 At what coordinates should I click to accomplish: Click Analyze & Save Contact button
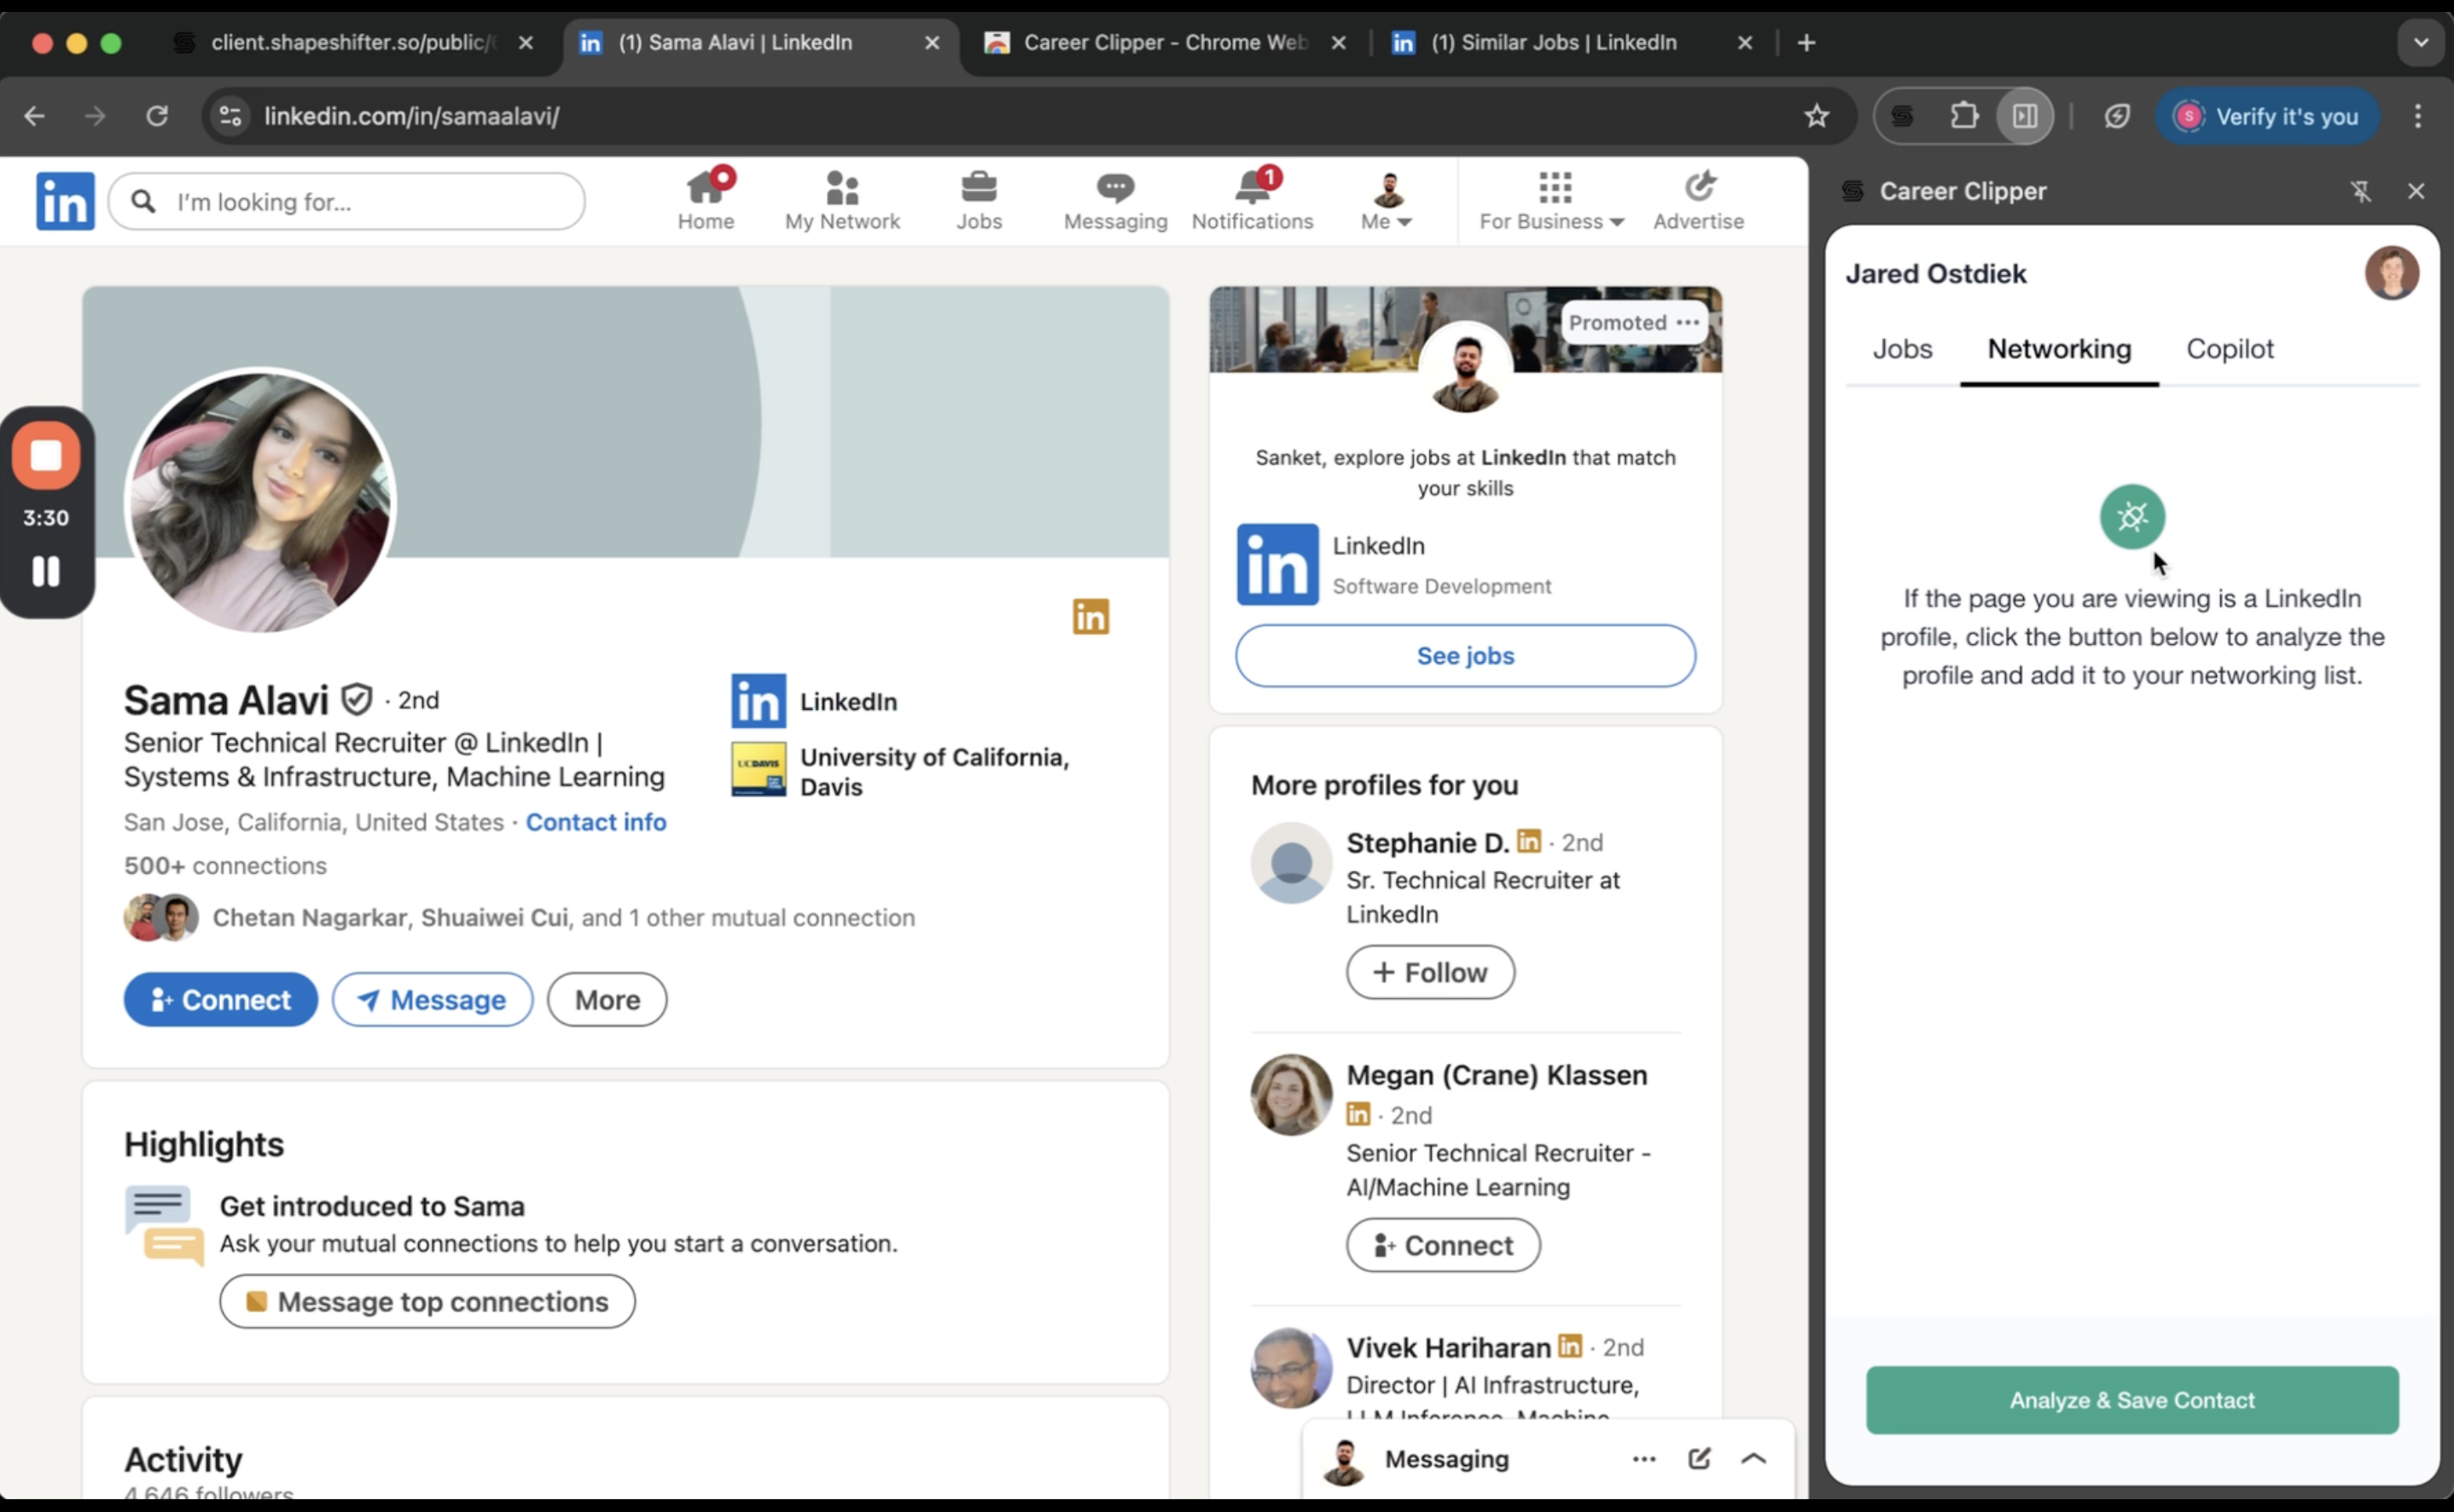coord(2131,1400)
